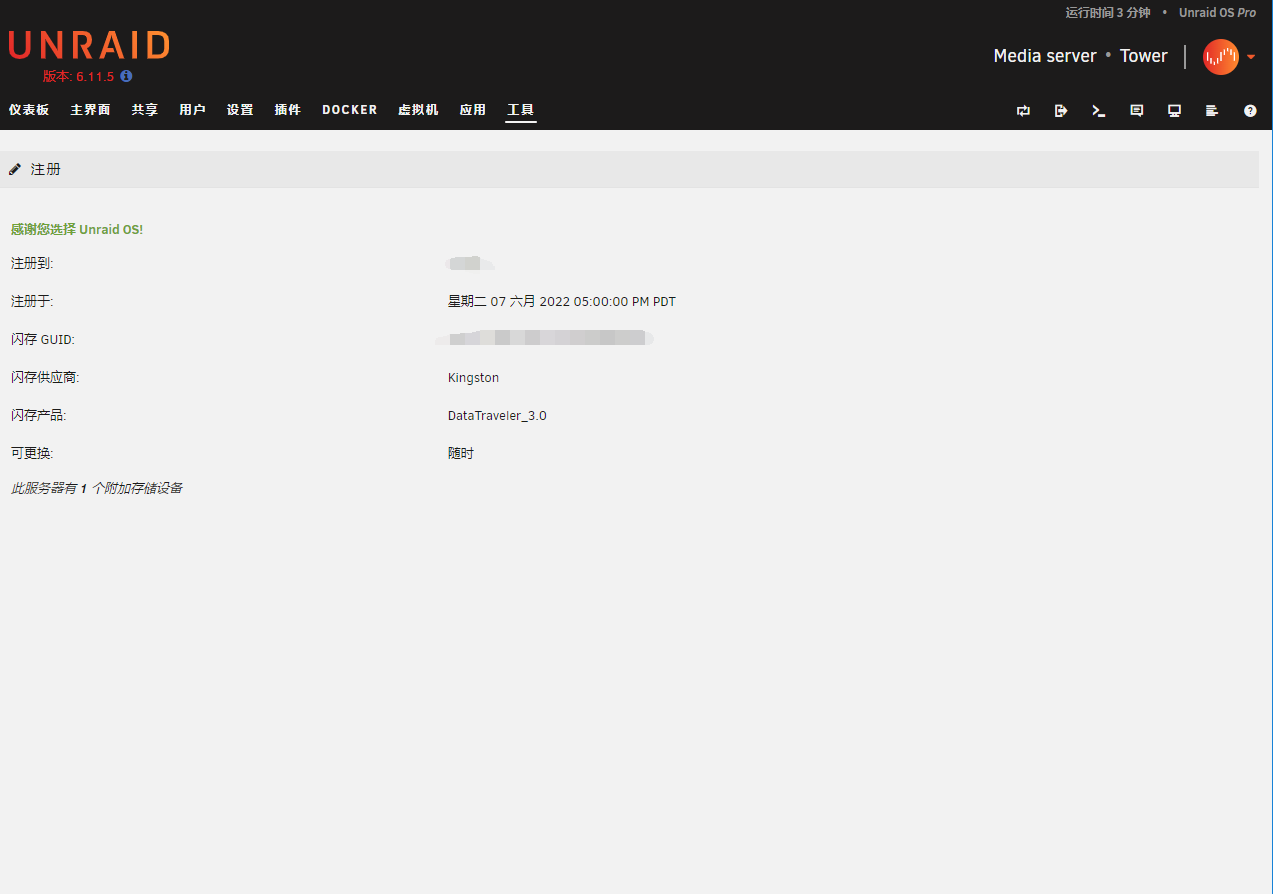Click the UNRAID logo

89,45
